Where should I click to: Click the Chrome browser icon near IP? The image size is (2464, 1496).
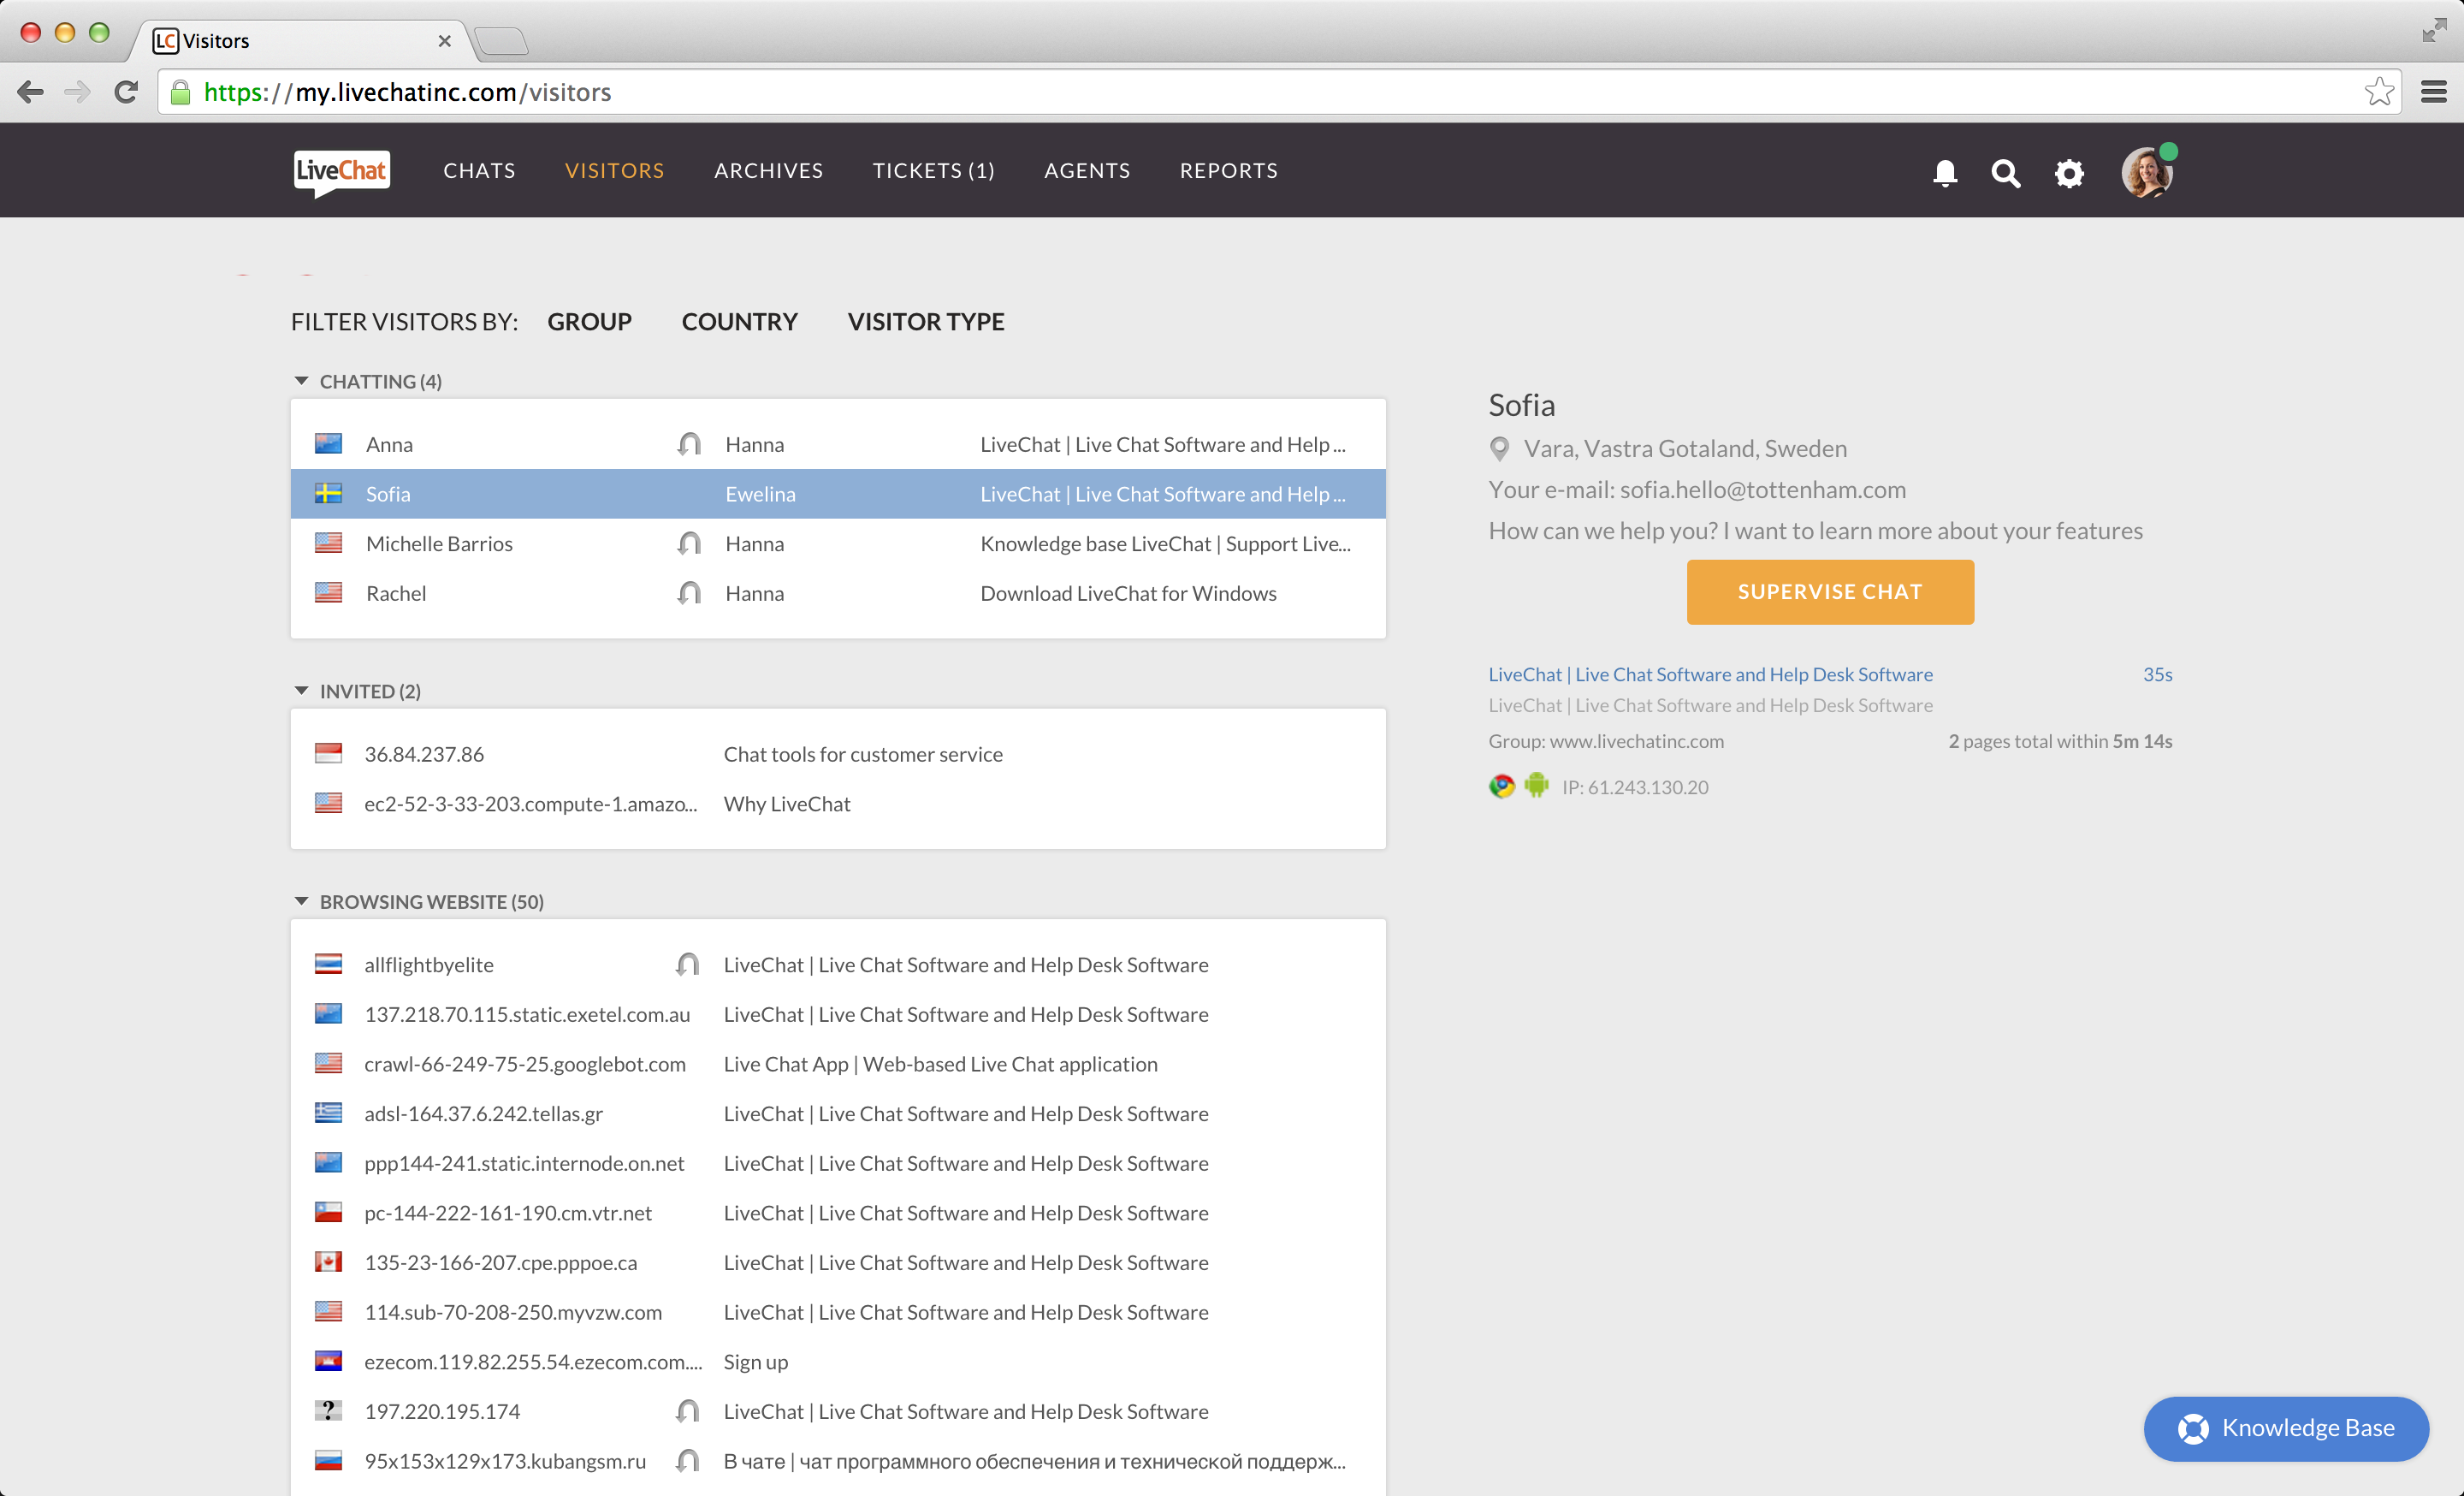(1501, 786)
